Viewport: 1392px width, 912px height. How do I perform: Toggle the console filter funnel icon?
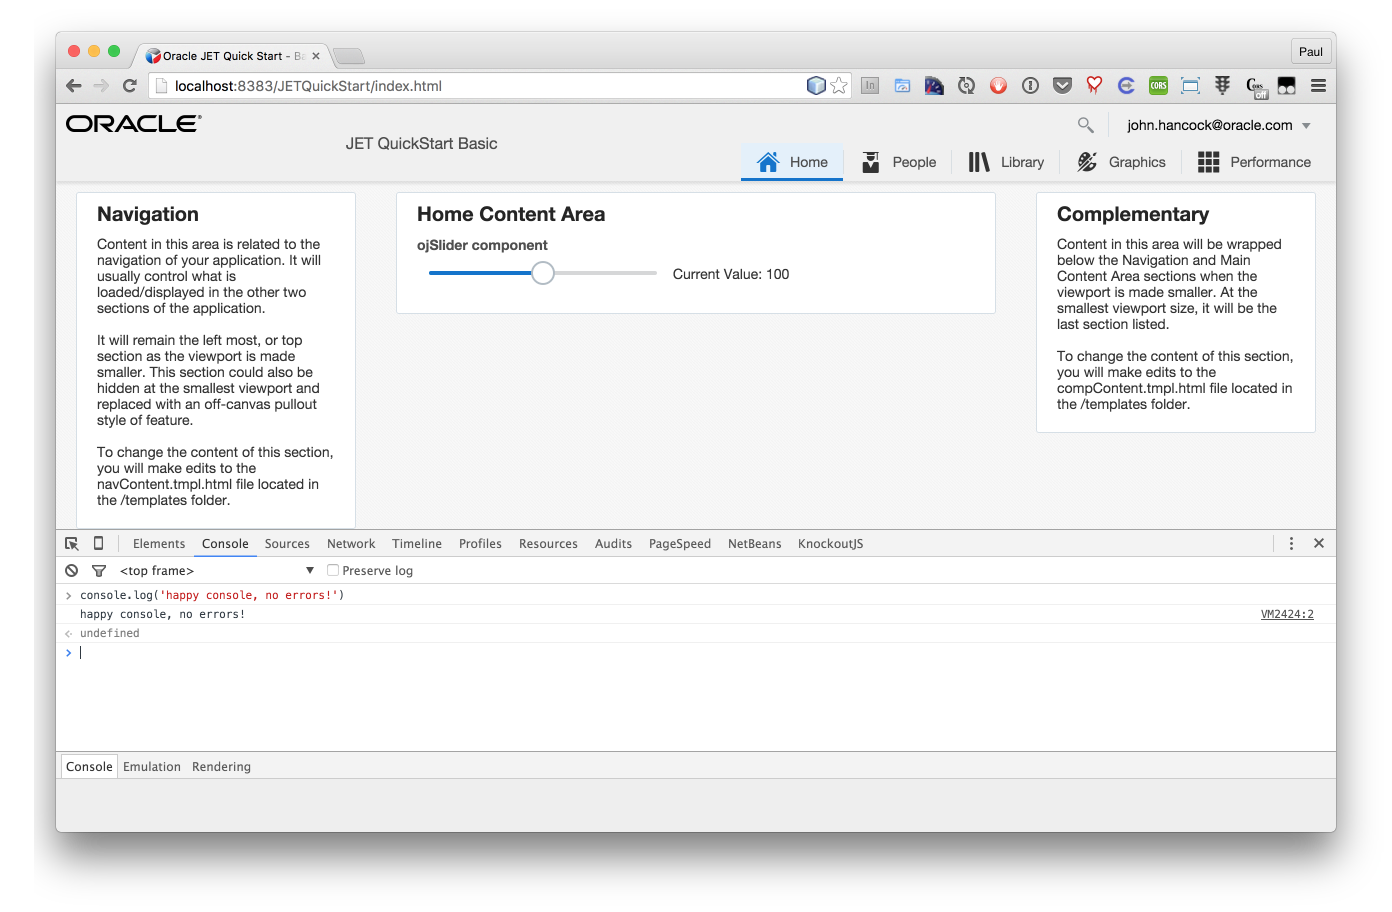(x=99, y=571)
